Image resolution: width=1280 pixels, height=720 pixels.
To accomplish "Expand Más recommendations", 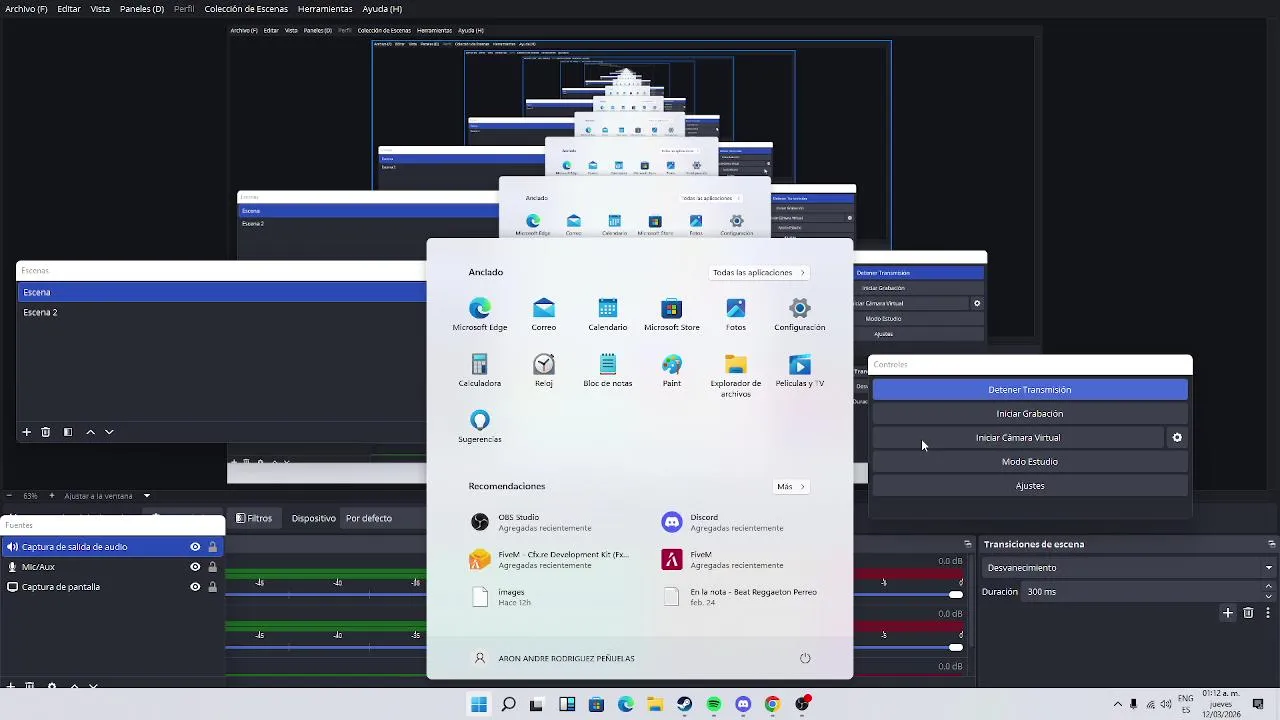I will coord(791,486).
